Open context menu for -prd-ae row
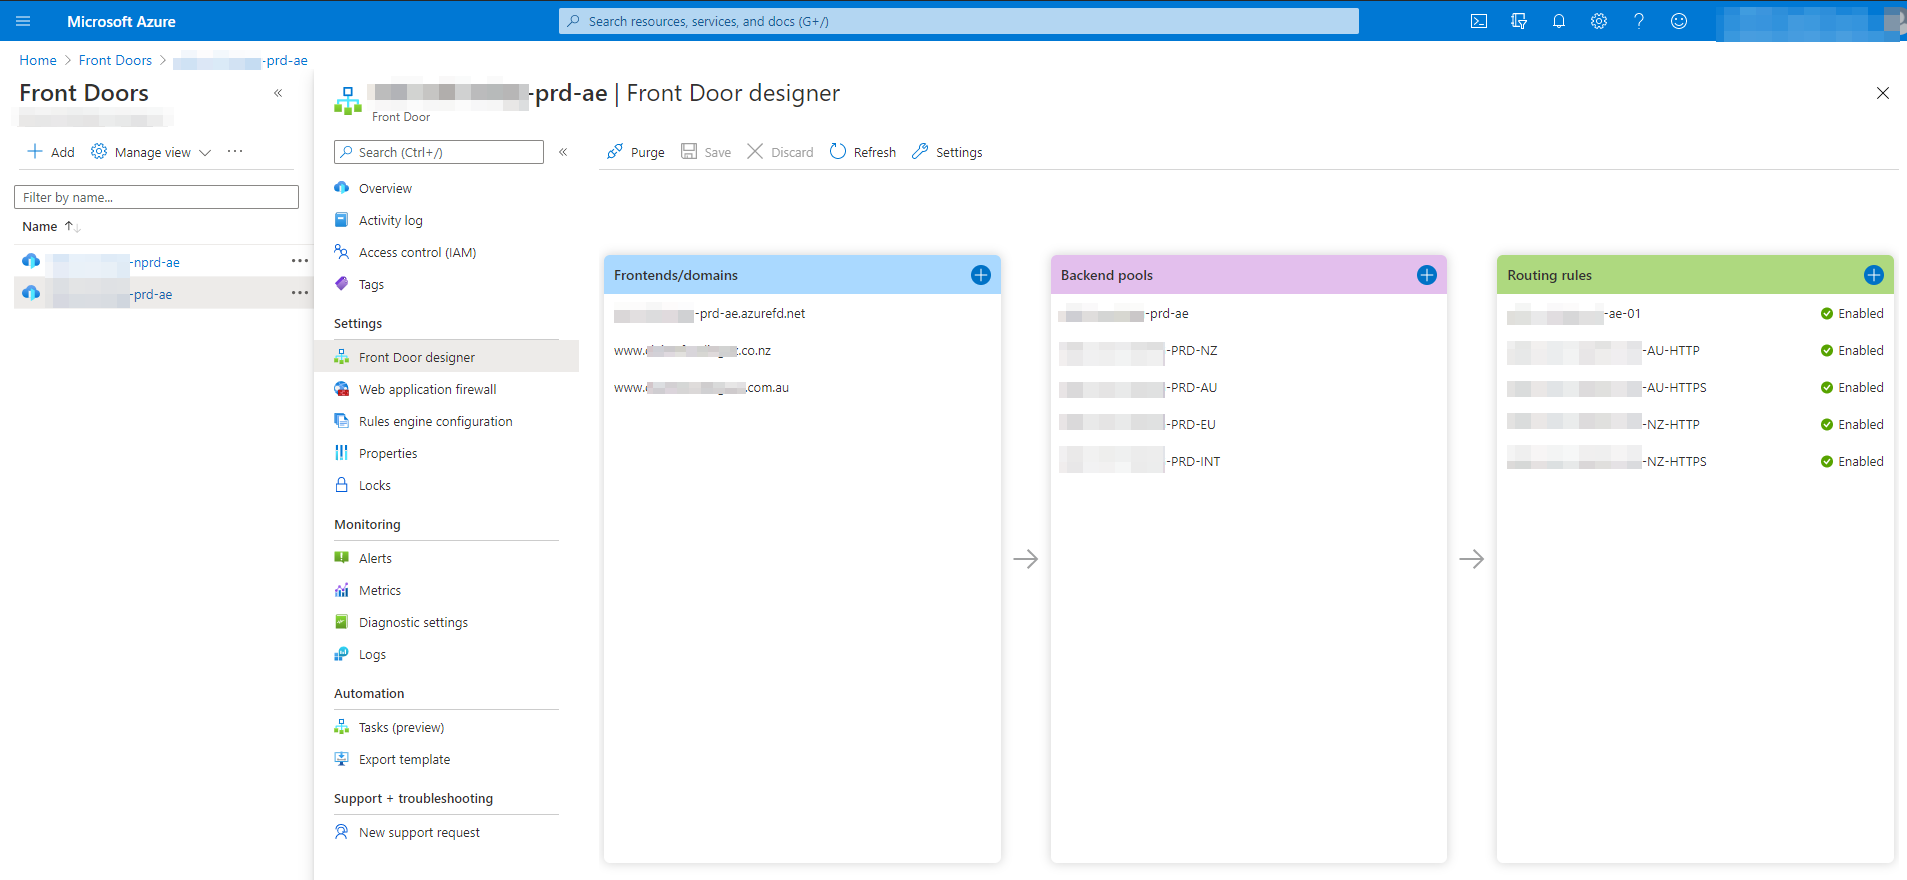The width and height of the screenshot is (1907, 880). 299,293
